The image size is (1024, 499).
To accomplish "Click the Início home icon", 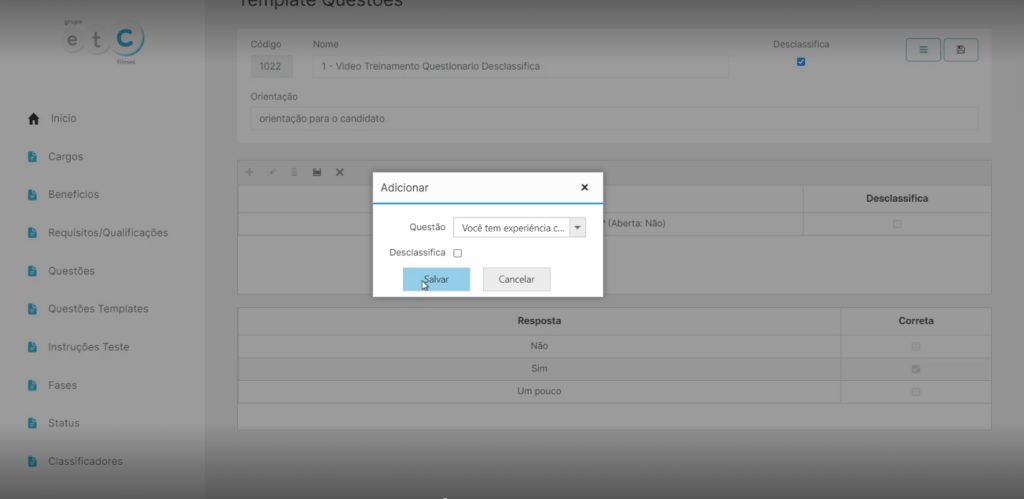I will [x=33, y=119].
